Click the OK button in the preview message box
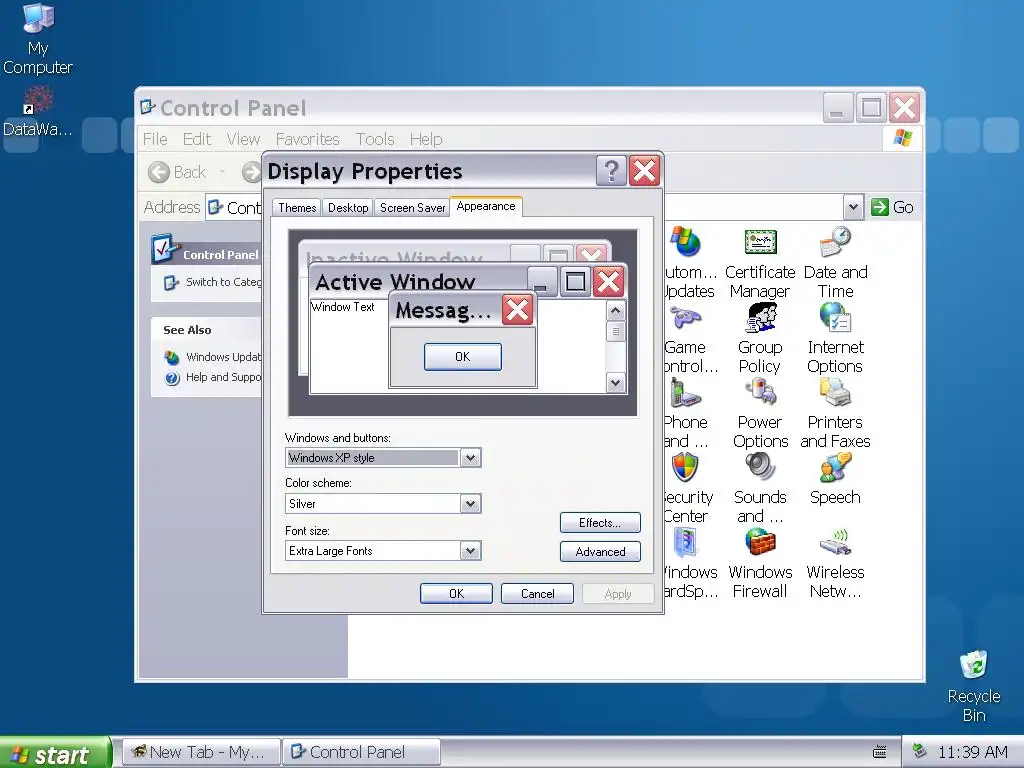 [463, 357]
